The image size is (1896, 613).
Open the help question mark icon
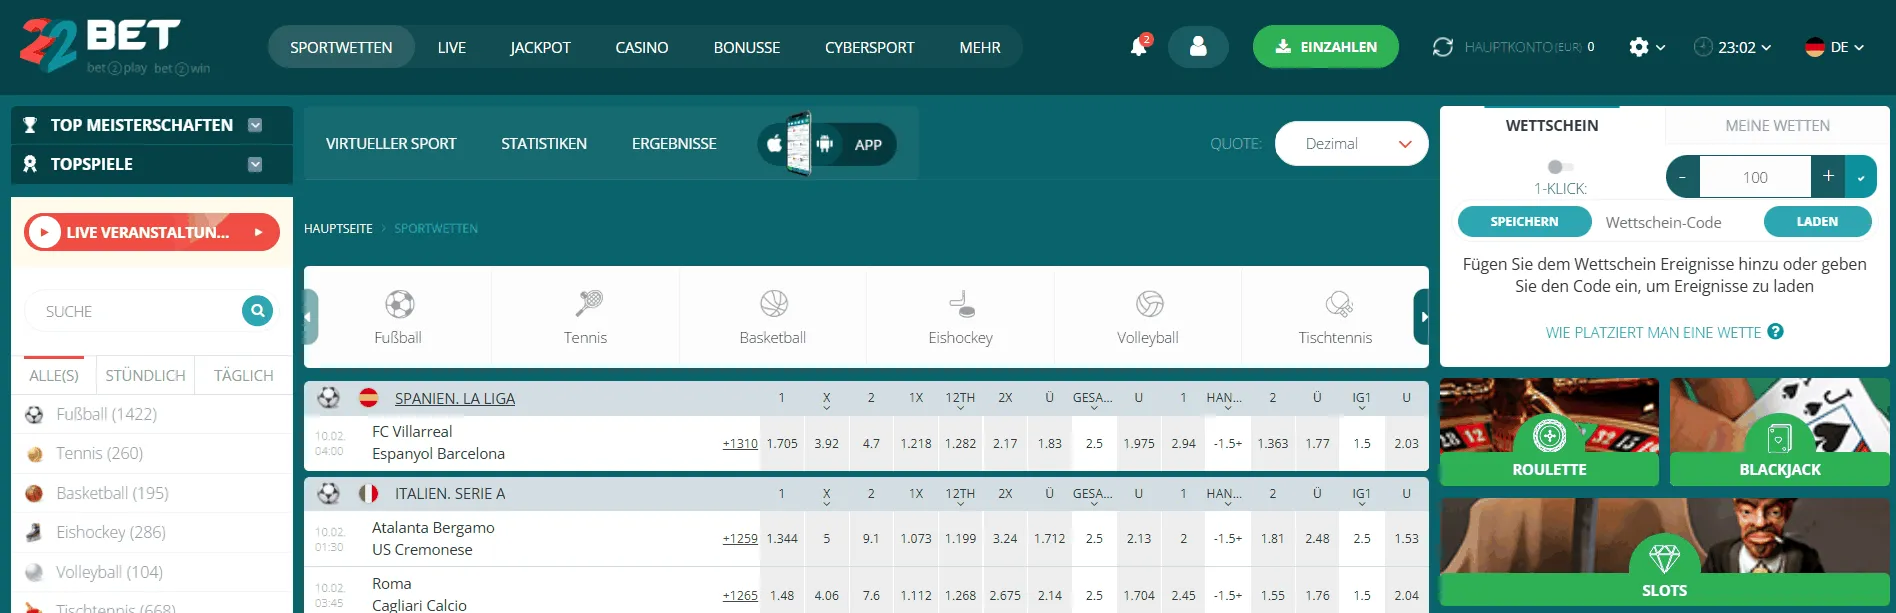click(x=1775, y=332)
